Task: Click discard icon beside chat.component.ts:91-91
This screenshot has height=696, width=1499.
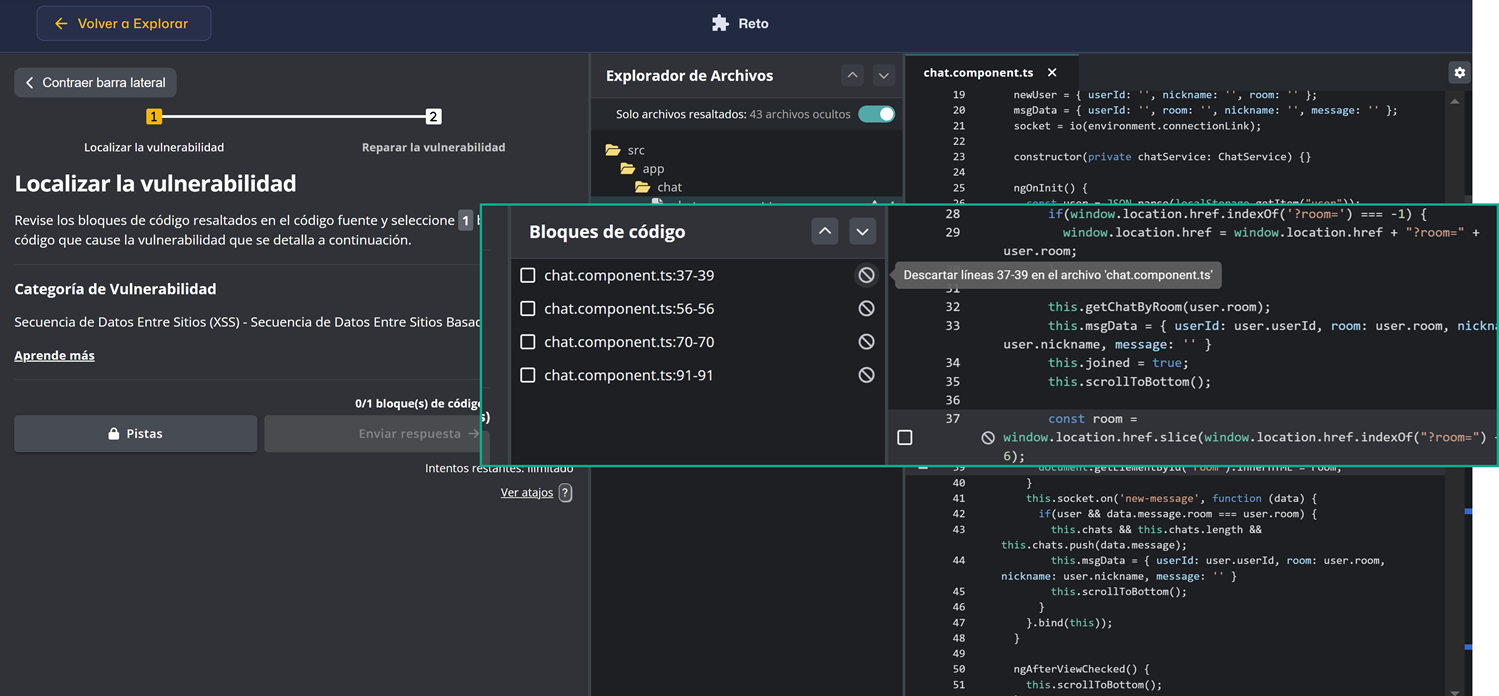Action: click(x=866, y=375)
